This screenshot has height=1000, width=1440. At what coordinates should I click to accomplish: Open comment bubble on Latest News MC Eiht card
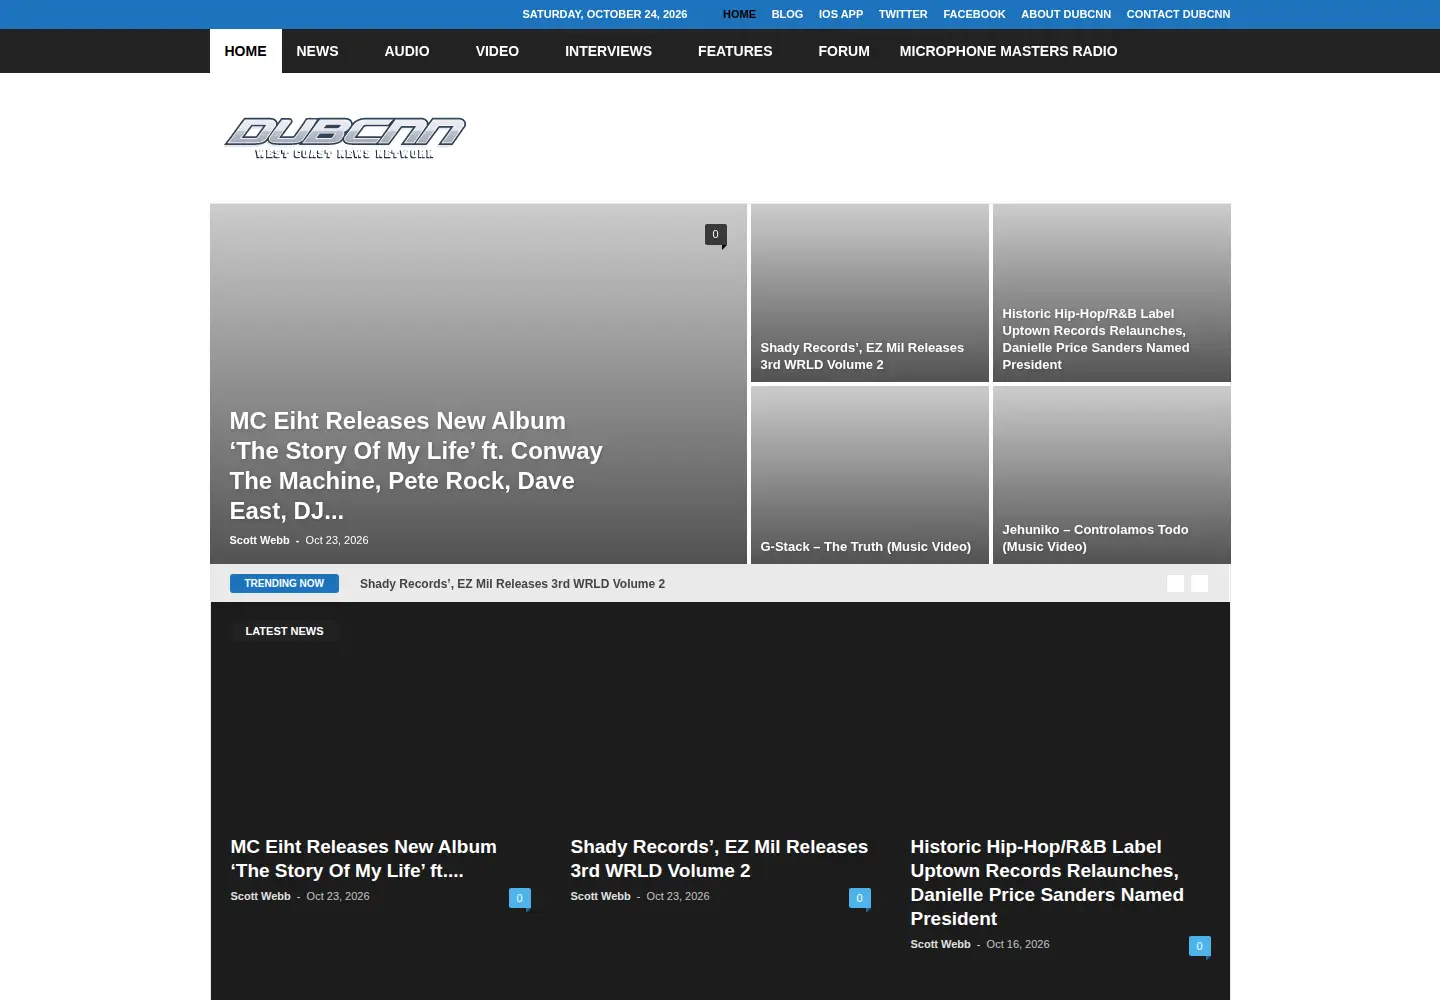coord(520,898)
